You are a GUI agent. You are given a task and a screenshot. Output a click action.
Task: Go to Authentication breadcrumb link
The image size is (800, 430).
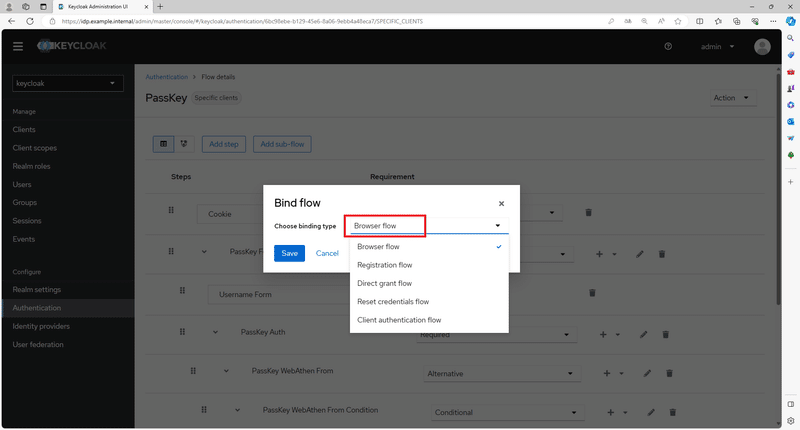point(167,77)
